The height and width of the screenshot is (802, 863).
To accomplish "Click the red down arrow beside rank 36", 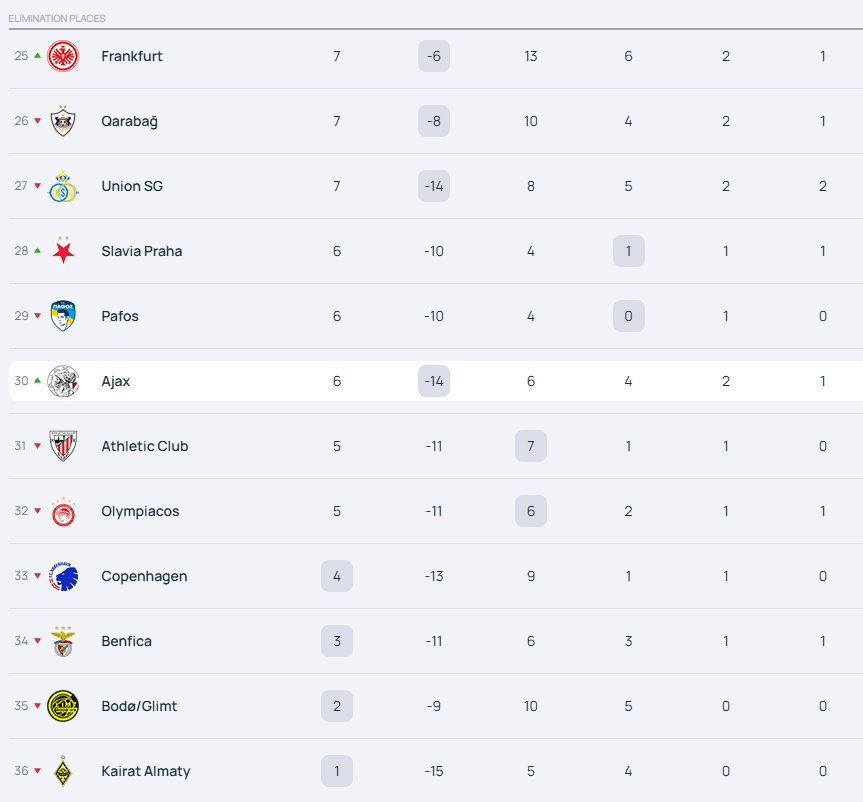I will (38, 771).
